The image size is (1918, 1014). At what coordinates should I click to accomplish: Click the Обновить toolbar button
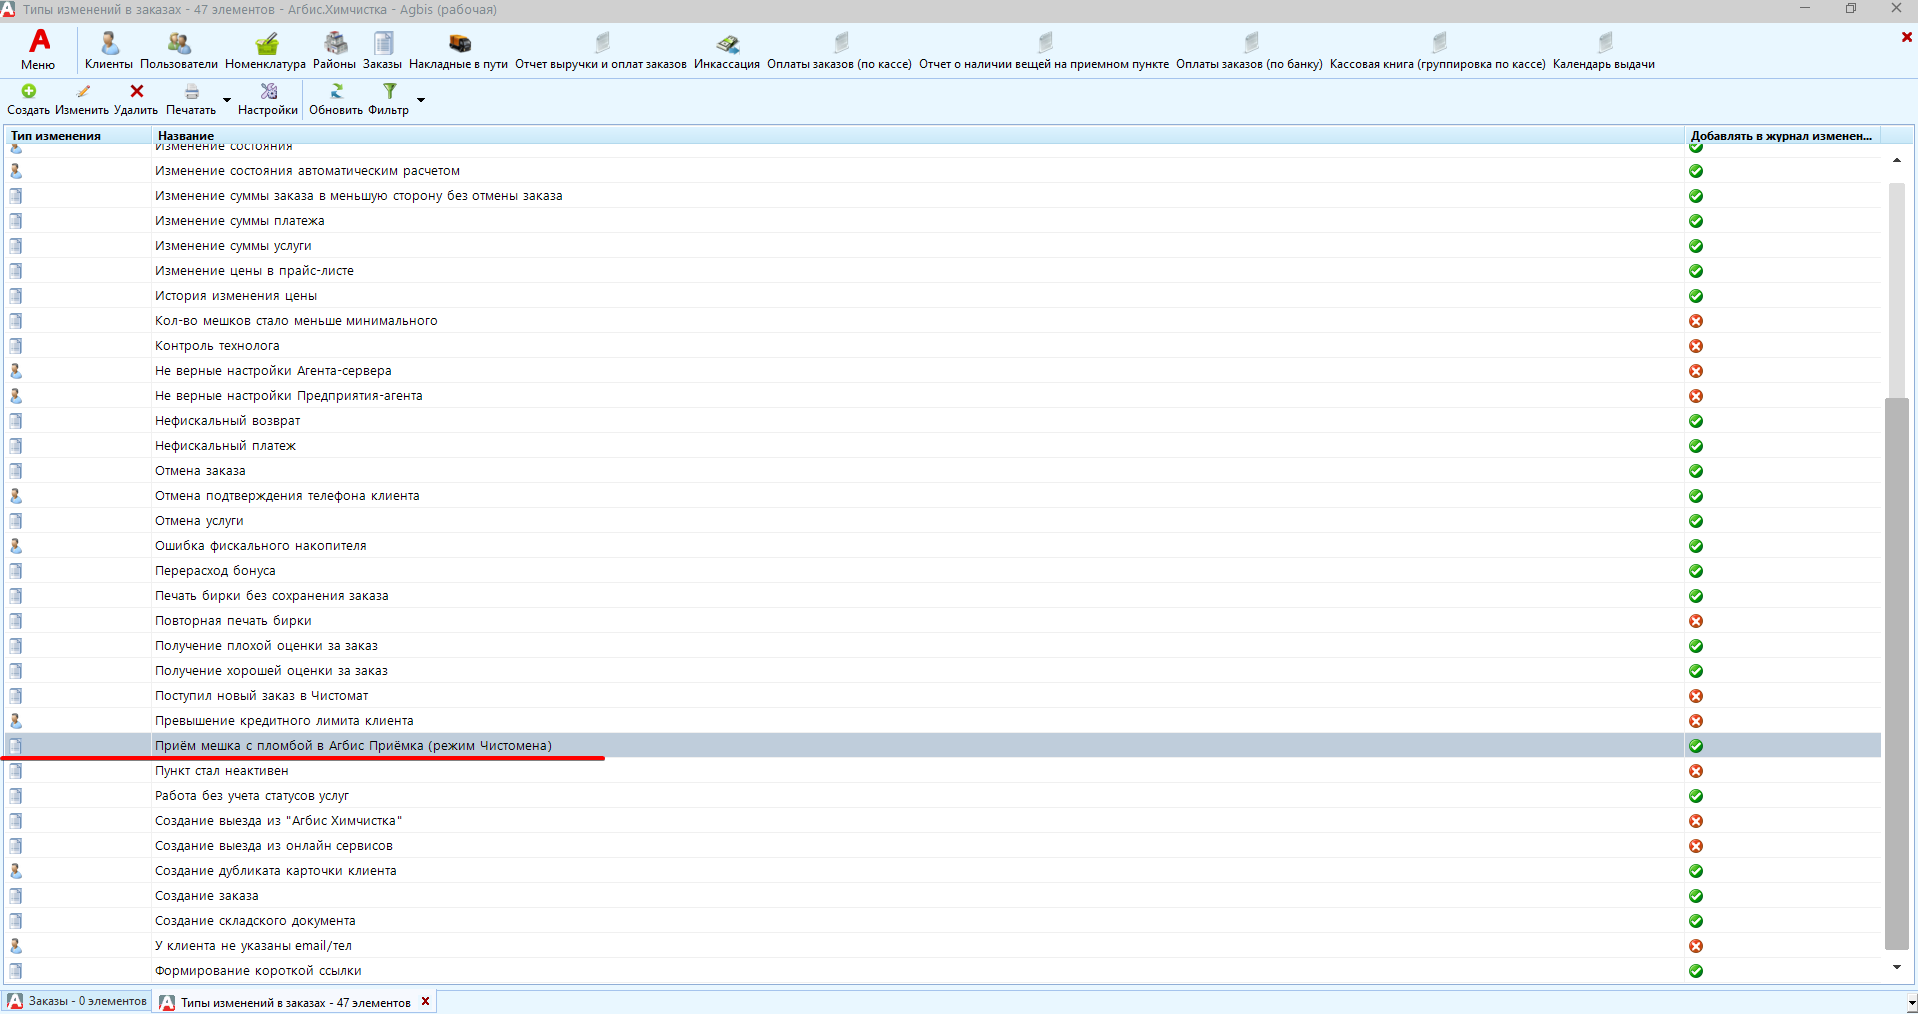coord(336,100)
